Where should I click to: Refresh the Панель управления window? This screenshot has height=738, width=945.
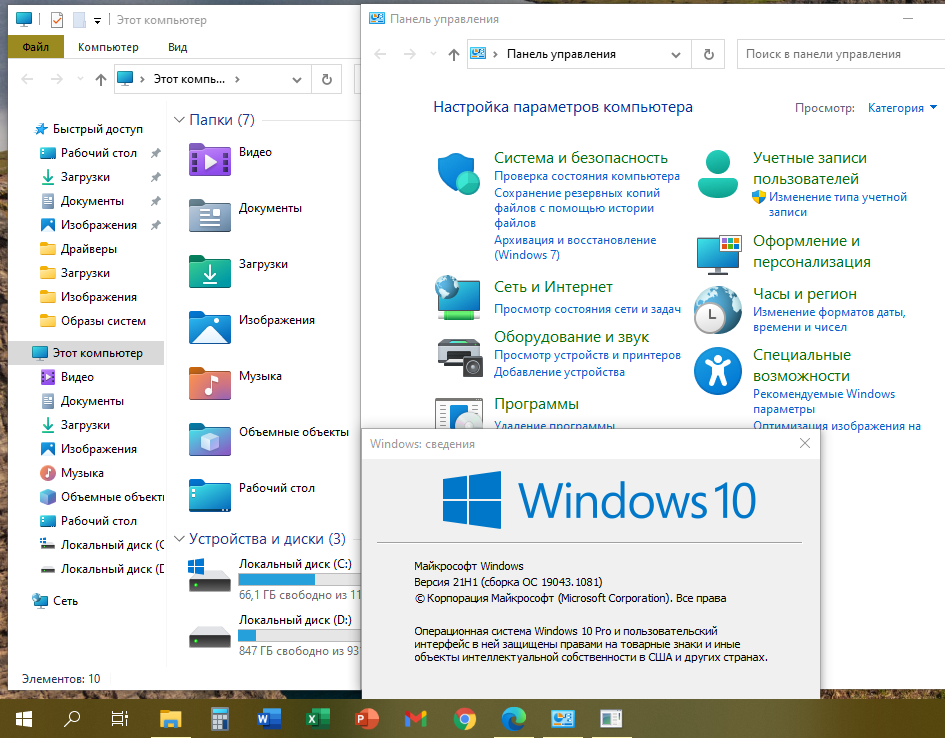709,54
